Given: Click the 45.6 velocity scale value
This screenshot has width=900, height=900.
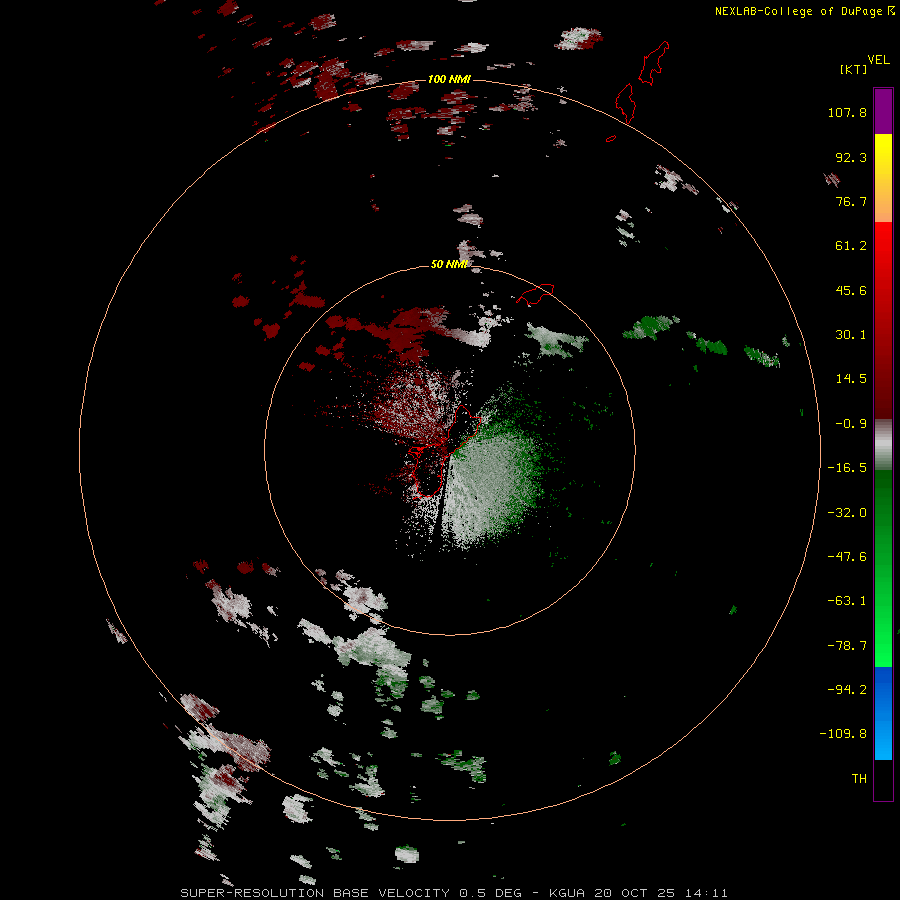Looking at the screenshot, I should tap(851, 290).
